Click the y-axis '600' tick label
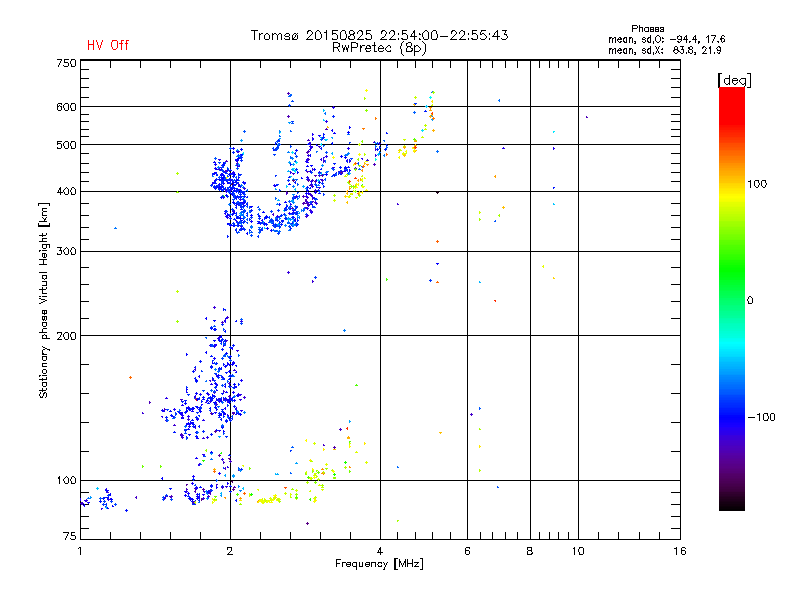The width and height of the screenshot is (800, 600). click(66, 107)
